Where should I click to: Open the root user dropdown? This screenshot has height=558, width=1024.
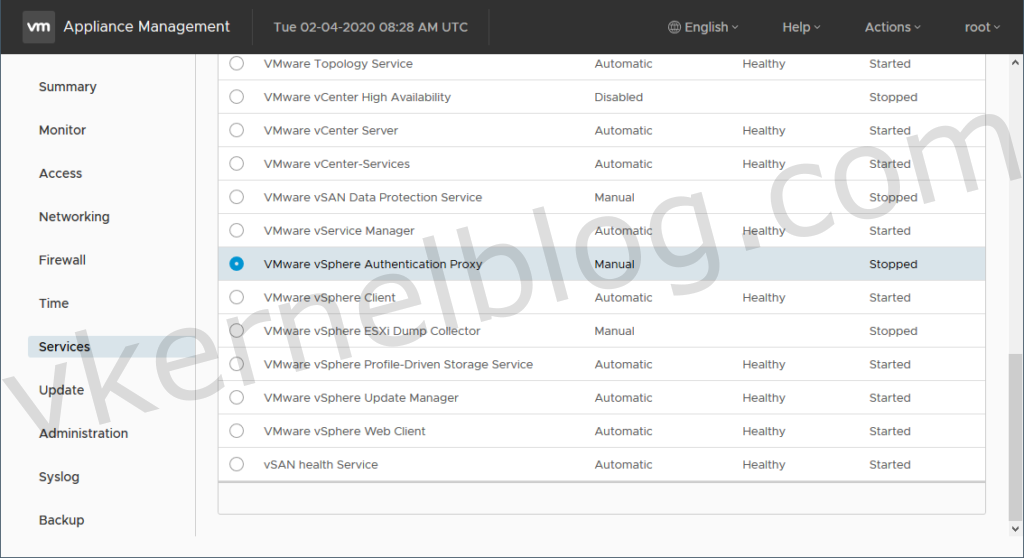(x=982, y=27)
